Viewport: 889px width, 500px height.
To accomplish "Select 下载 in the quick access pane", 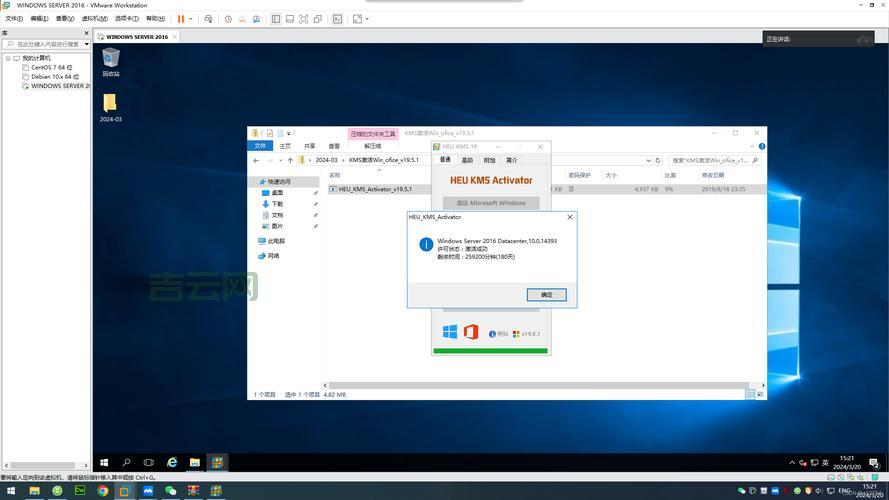I will point(277,203).
